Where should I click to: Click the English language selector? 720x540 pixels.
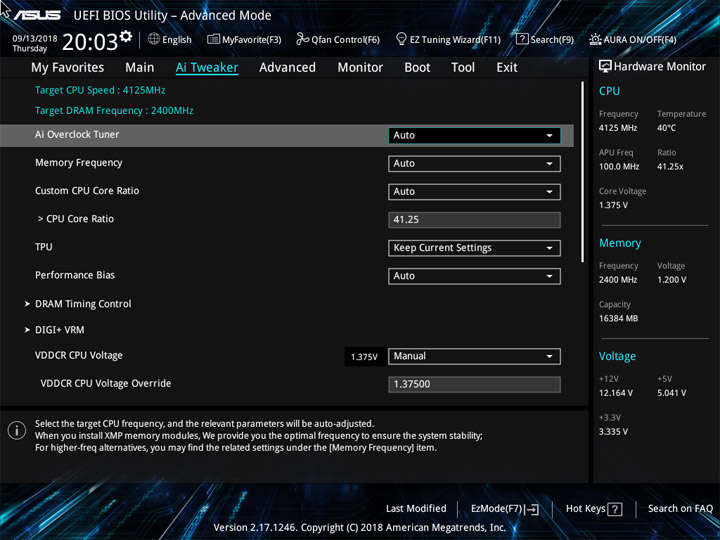point(170,39)
